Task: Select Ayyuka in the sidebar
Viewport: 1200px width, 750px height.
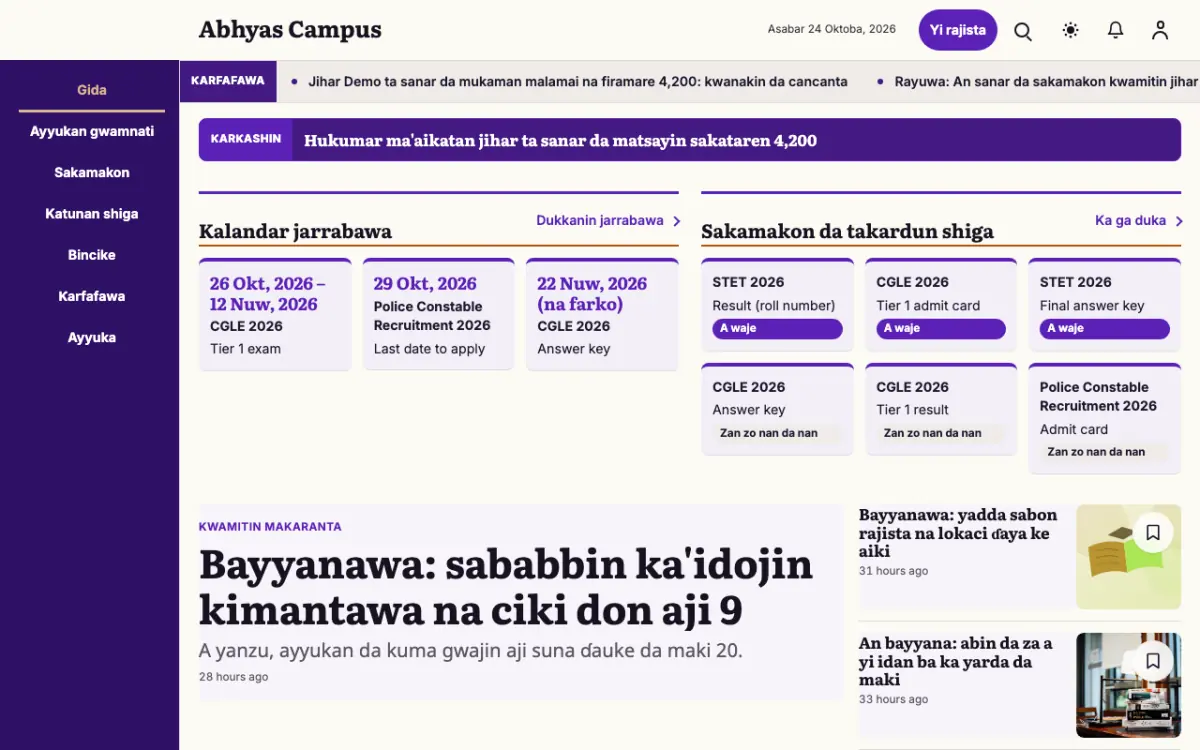Action: click(x=92, y=337)
